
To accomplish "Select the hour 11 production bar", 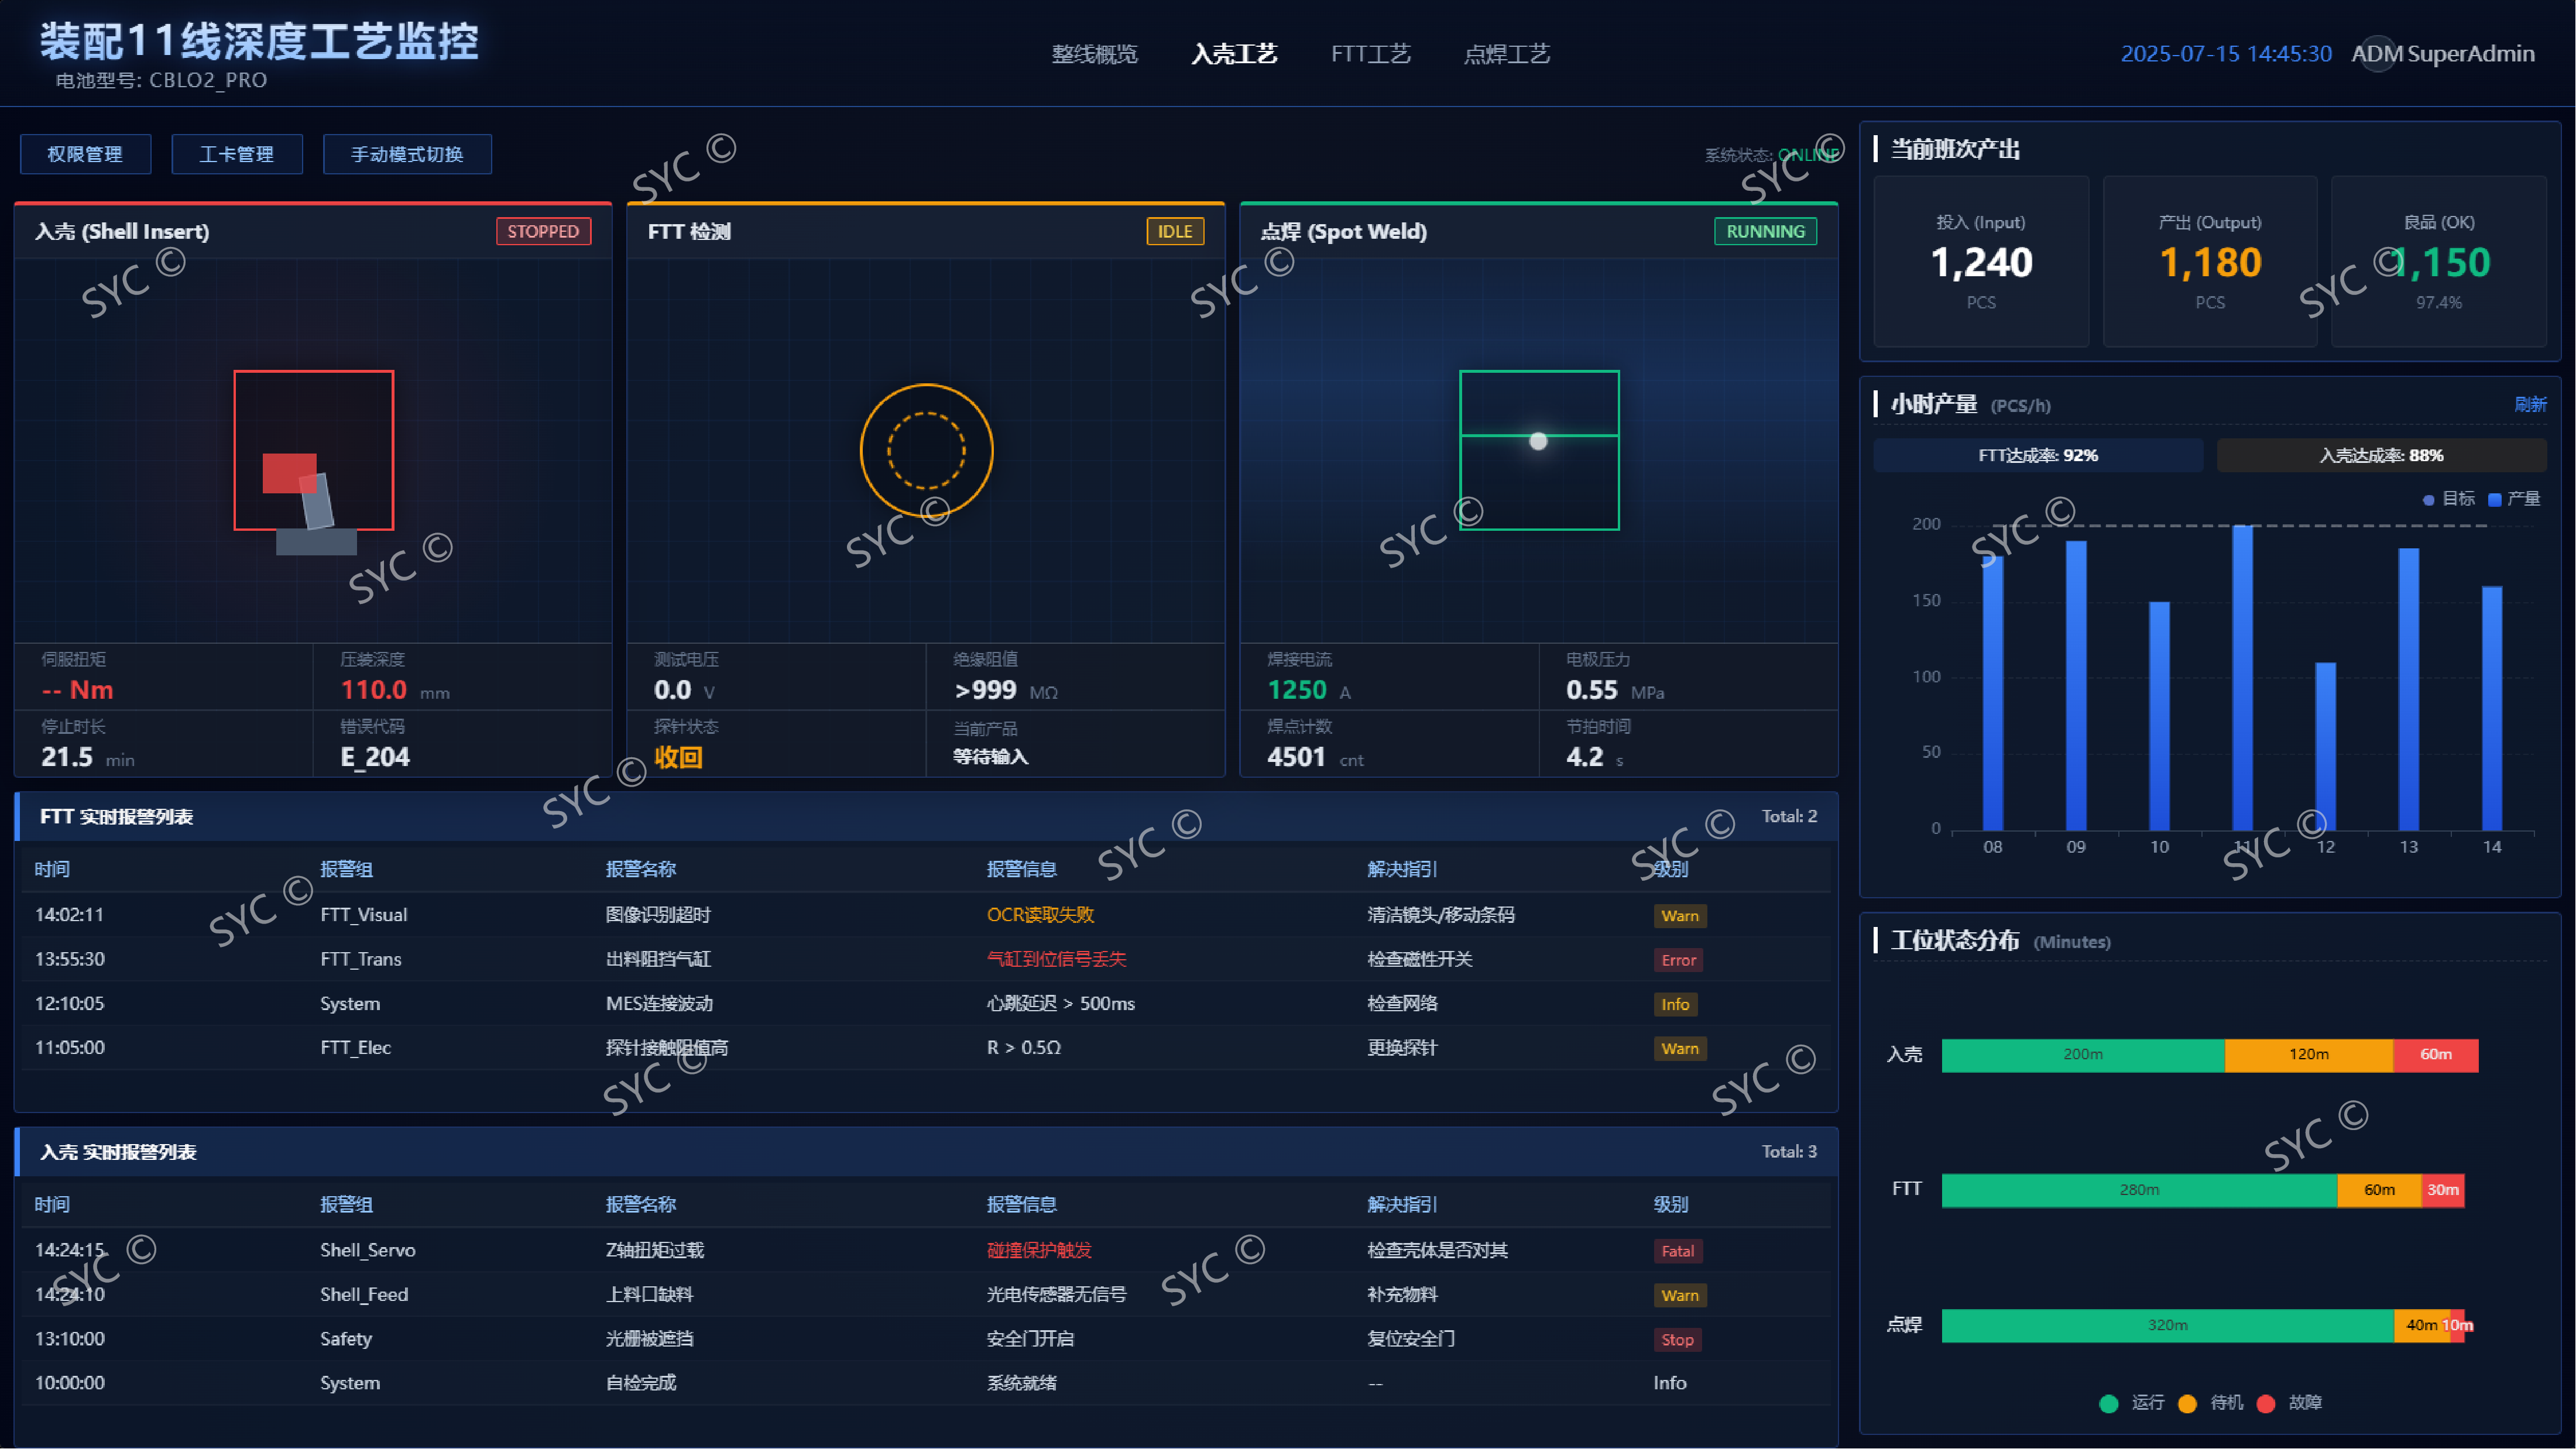I will 2242,680.
